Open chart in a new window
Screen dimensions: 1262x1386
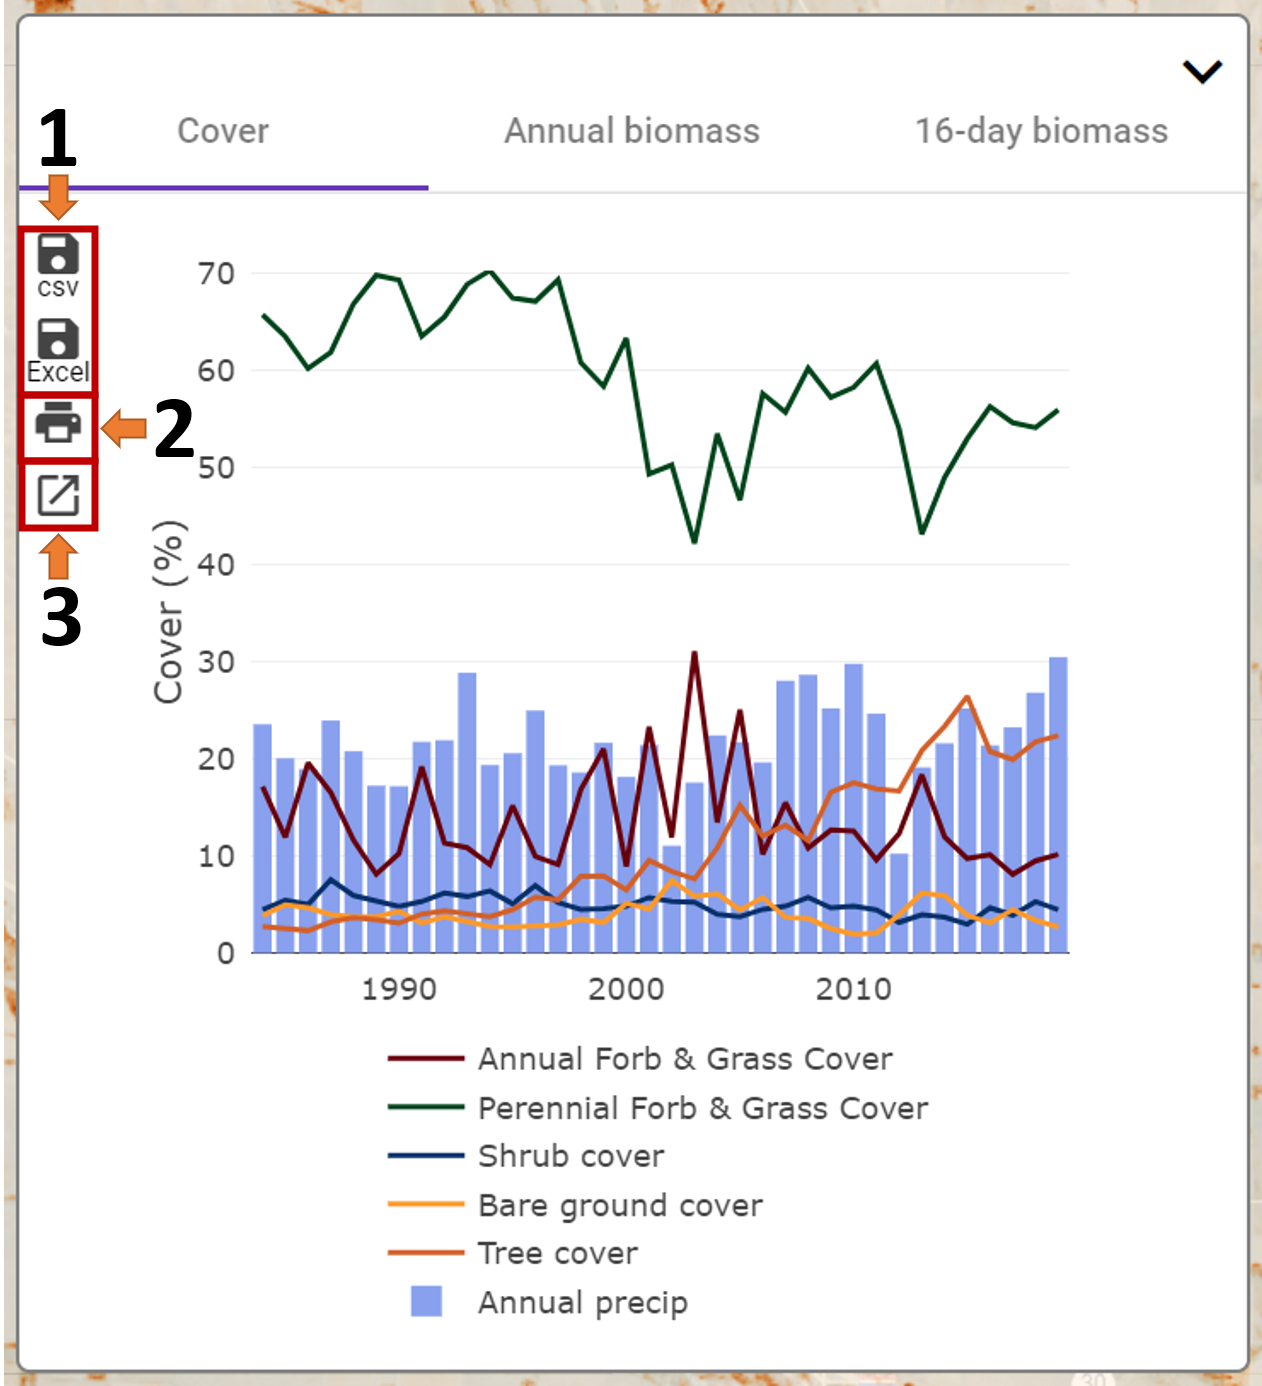pyautogui.click(x=58, y=495)
